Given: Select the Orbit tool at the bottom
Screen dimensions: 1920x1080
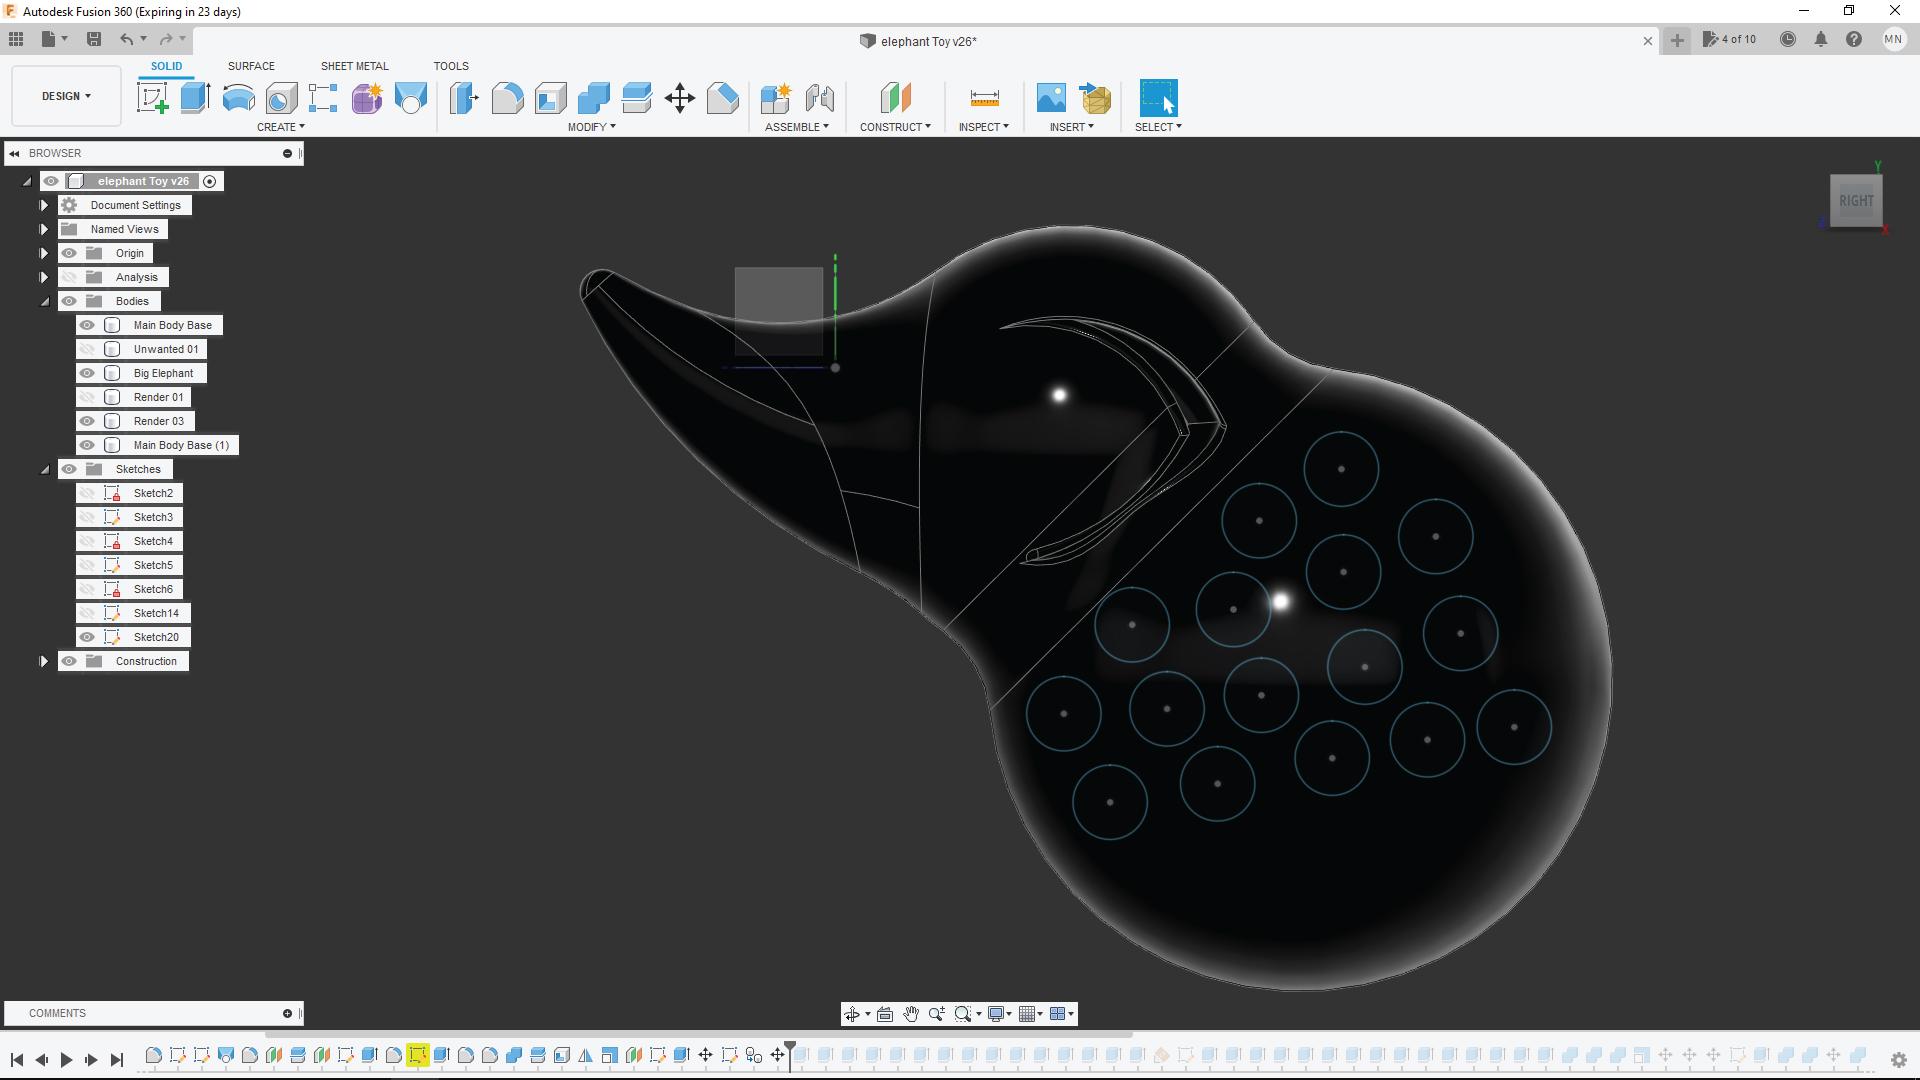Looking at the screenshot, I should pyautogui.click(x=852, y=1013).
